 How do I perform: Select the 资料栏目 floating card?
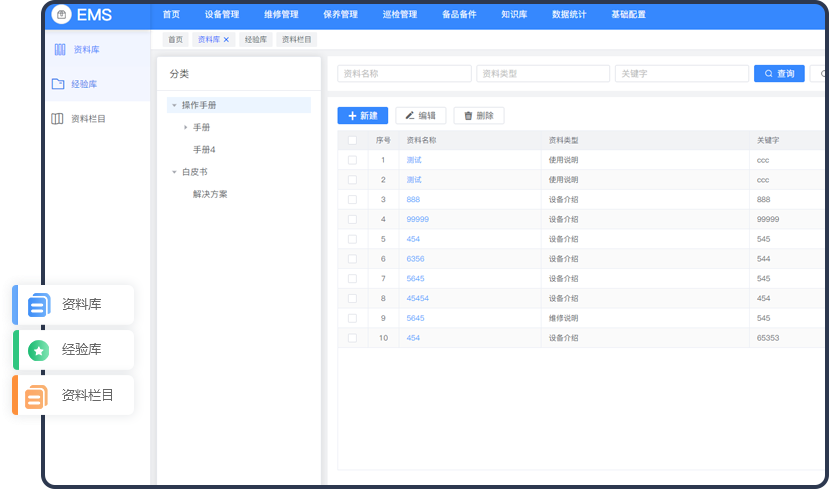pos(73,395)
